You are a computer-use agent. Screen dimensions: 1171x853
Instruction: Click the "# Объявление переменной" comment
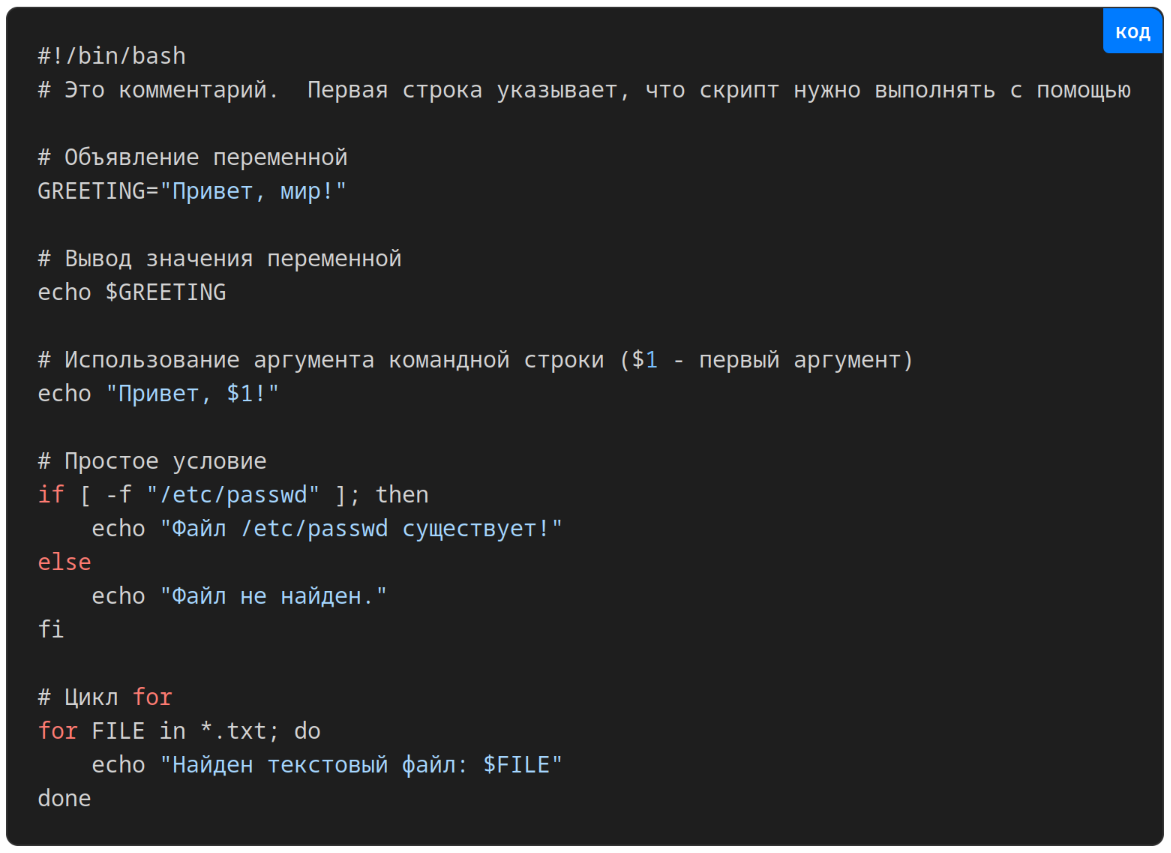pyautogui.click(x=192, y=158)
